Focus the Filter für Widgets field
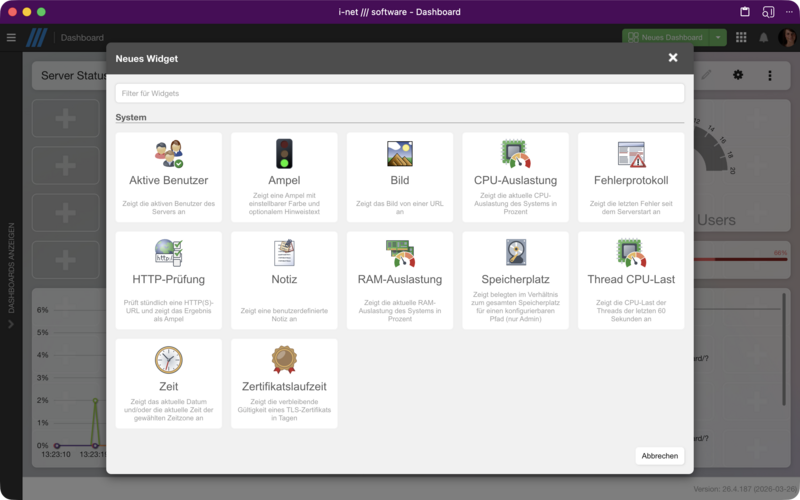800x500 pixels. (x=400, y=93)
